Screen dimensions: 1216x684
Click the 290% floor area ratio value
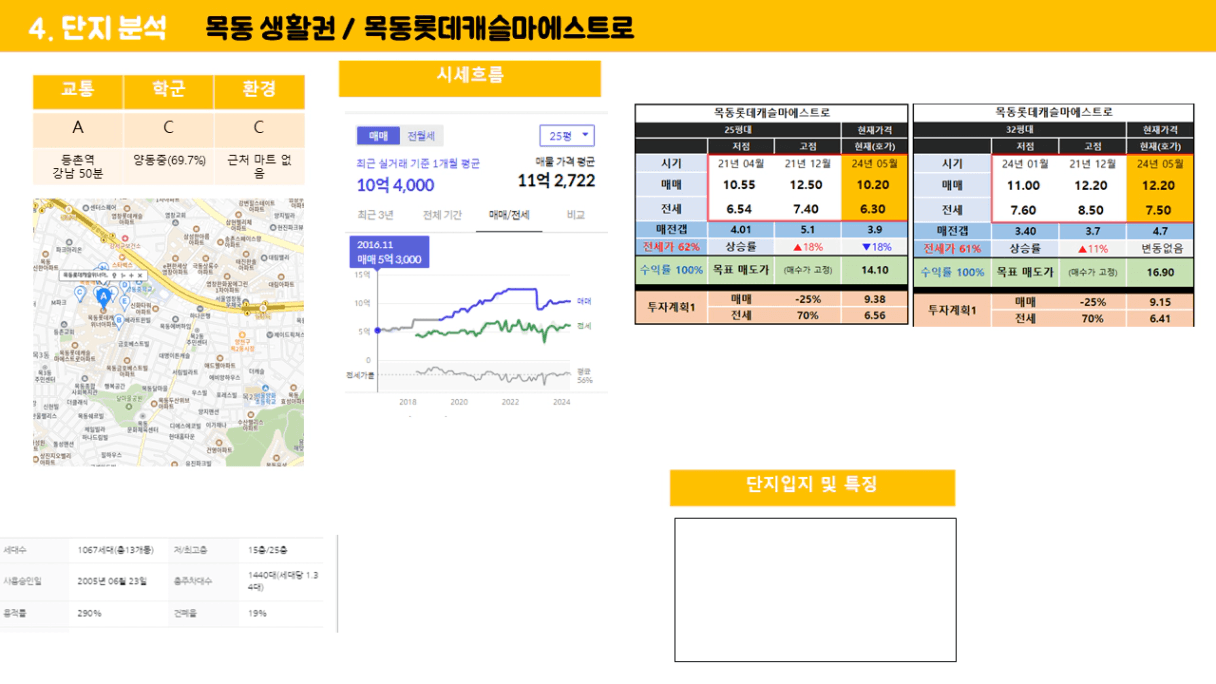tap(89, 613)
